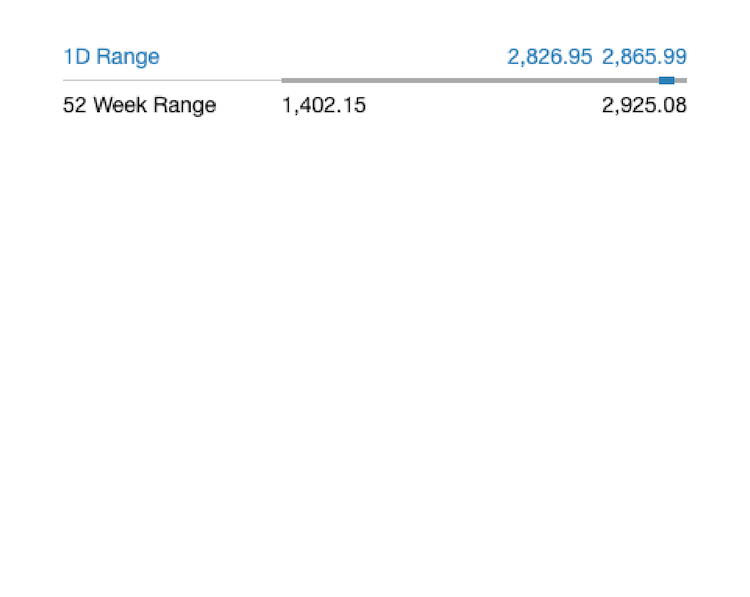Image resolution: width=750 pixels, height=597 pixels.
Task: Click gray range bar at one-quarter length
Action: click(383, 80)
